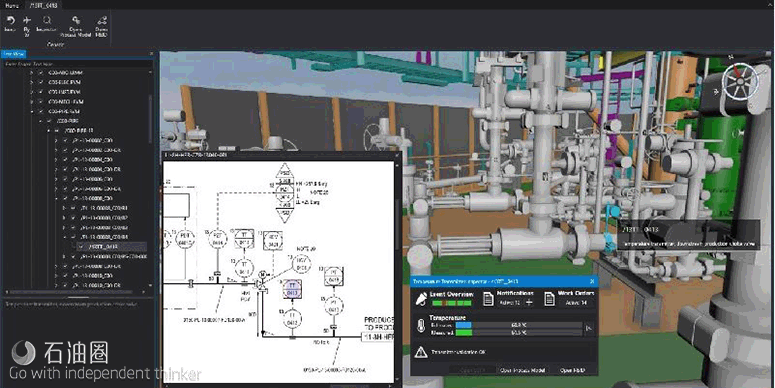Click the compass navigation widget in the 3D view
This screenshot has height=388, width=775.
(739, 81)
